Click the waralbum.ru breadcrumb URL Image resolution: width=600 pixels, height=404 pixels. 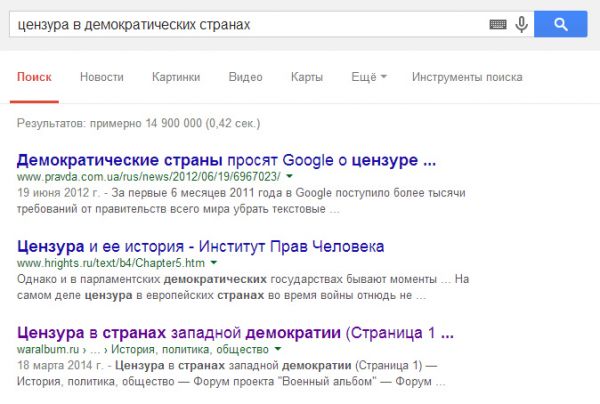143,349
